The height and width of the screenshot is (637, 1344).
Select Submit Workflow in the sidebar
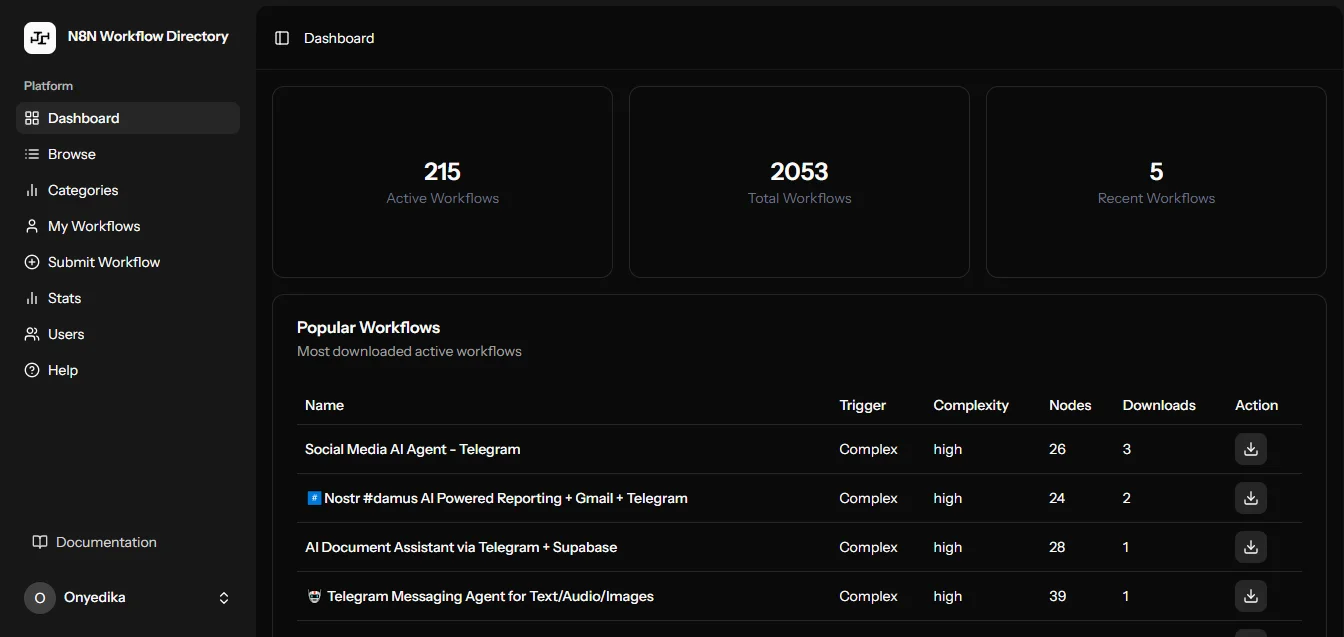128,262
